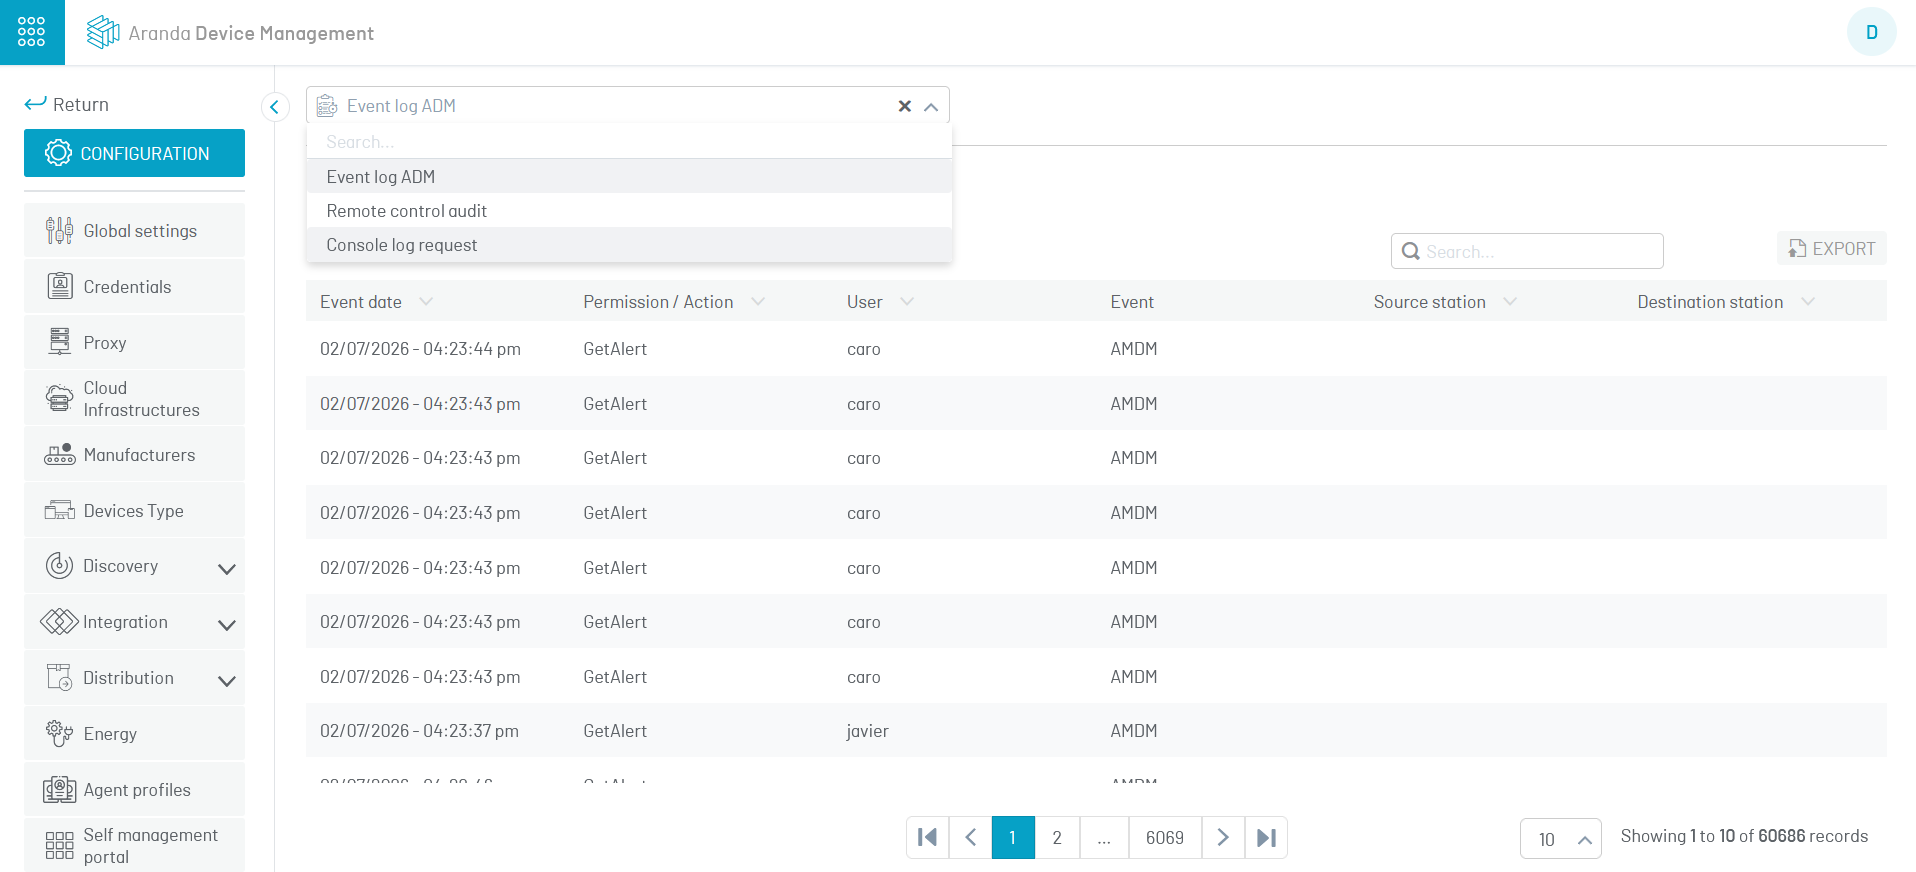The height and width of the screenshot is (872, 1916).
Task: Go to previous page arrow
Action: [970, 838]
